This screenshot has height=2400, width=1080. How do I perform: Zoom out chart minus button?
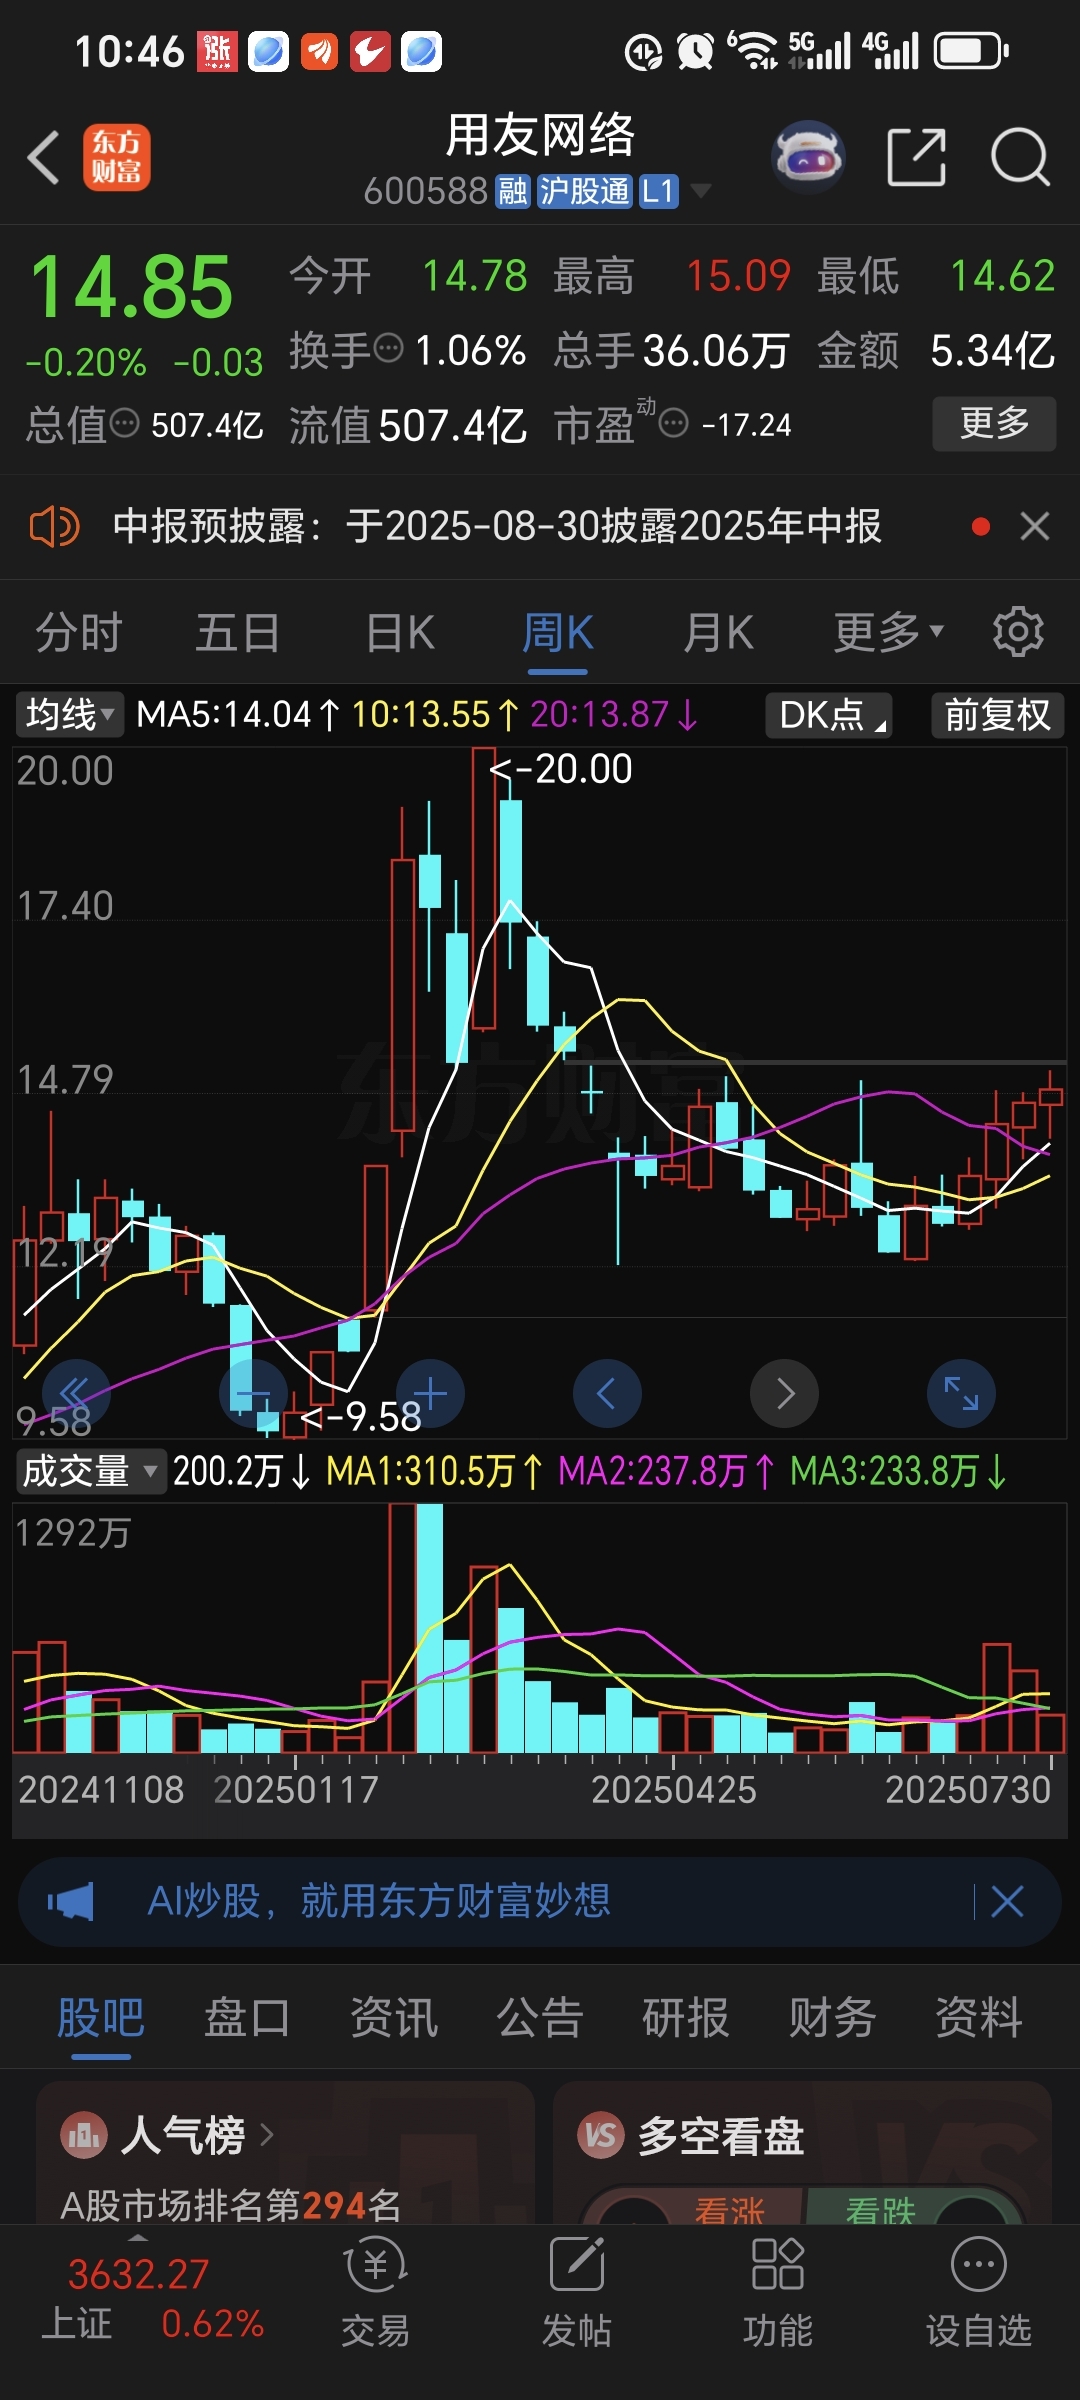click(x=253, y=1393)
